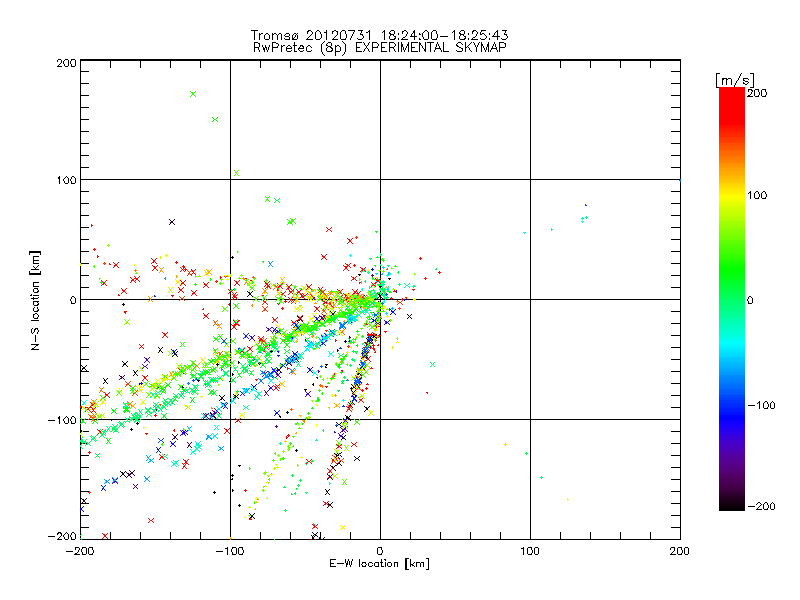Click the color bar tick label "-100"

pyautogui.click(x=761, y=406)
